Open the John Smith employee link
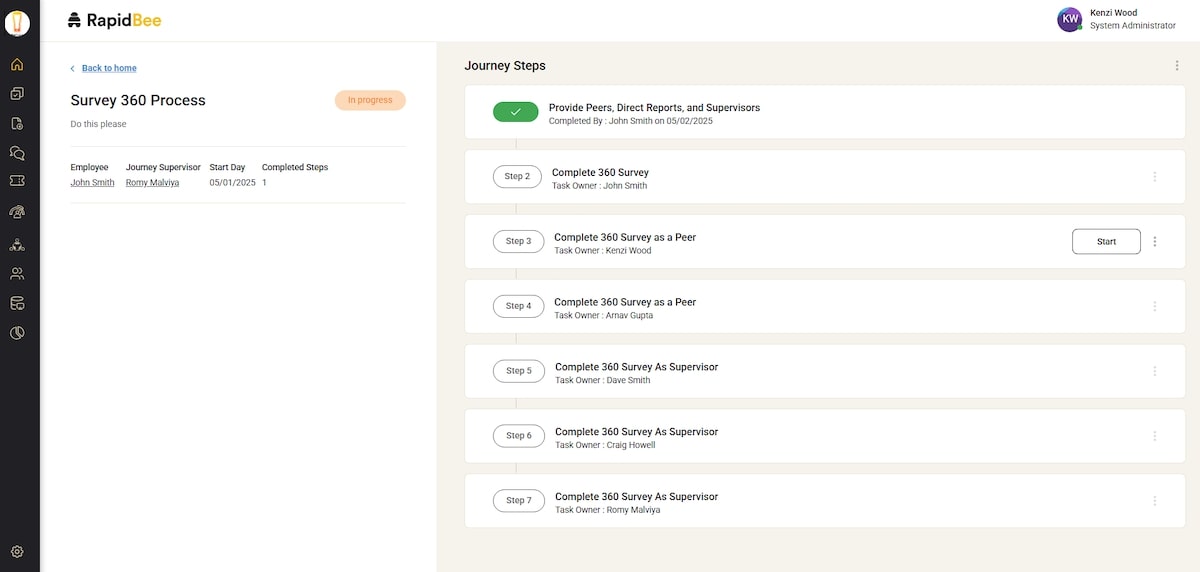Image resolution: width=1200 pixels, height=572 pixels. point(92,183)
